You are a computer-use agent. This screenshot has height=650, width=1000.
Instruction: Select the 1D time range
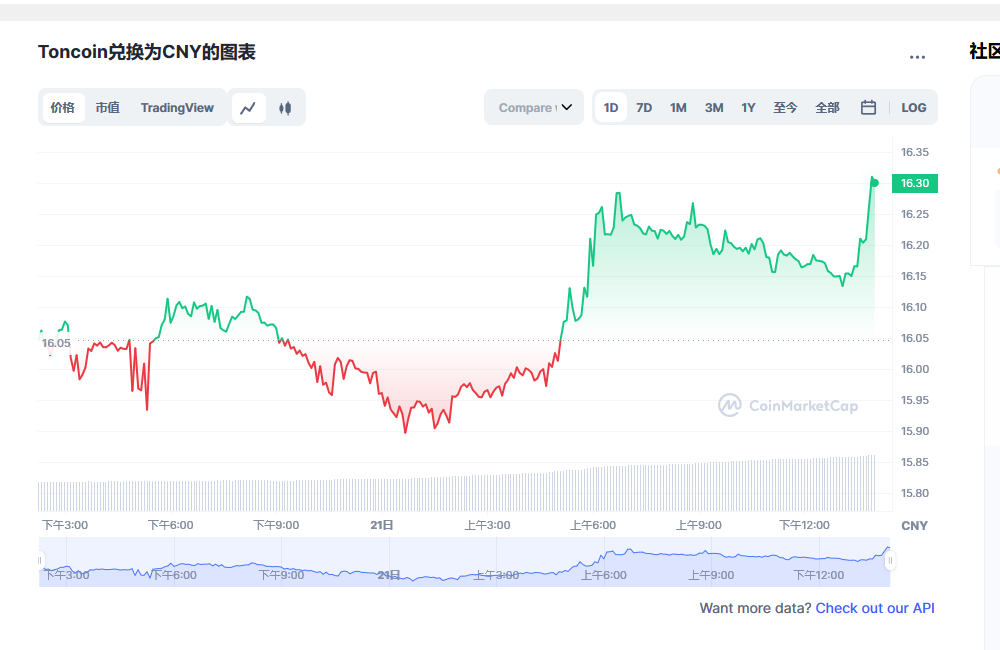pos(611,108)
